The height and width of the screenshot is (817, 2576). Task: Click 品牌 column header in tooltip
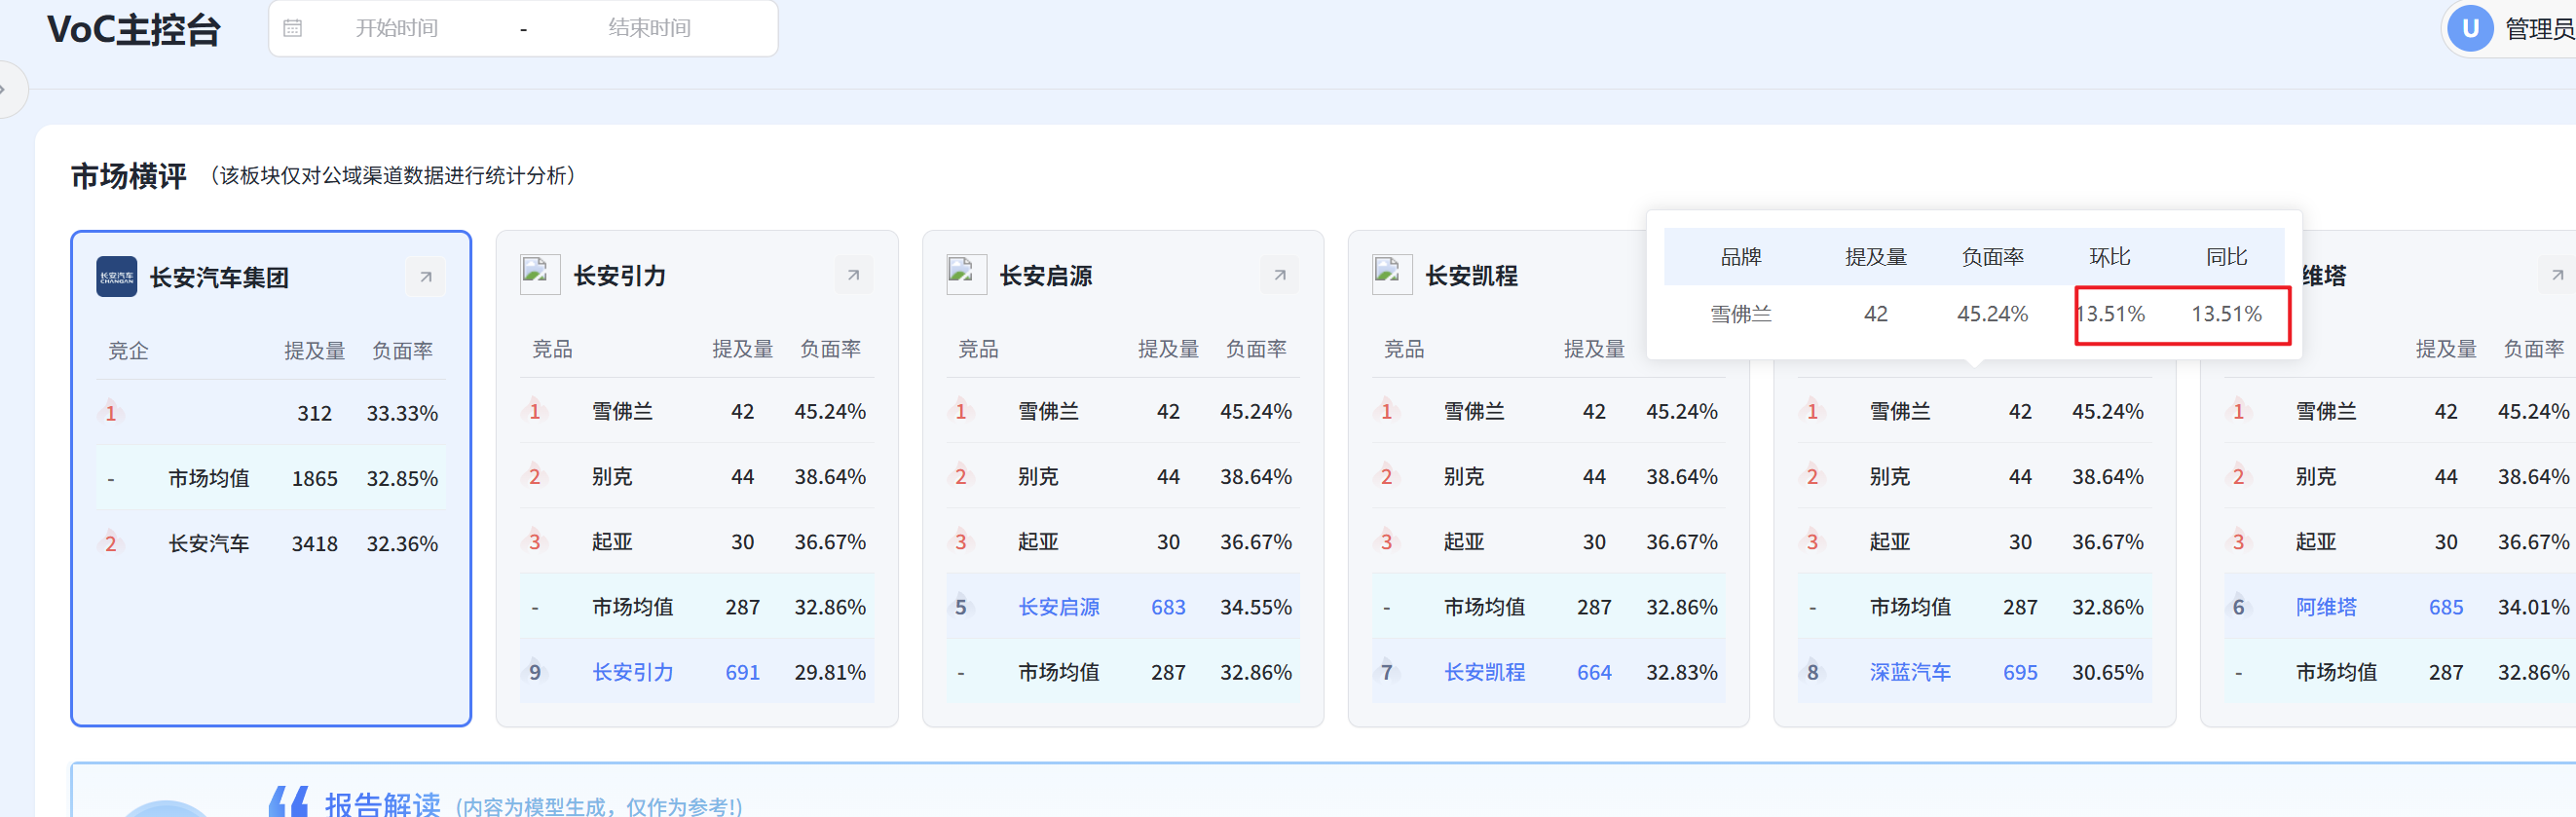pyautogui.click(x=1741, y=257)
